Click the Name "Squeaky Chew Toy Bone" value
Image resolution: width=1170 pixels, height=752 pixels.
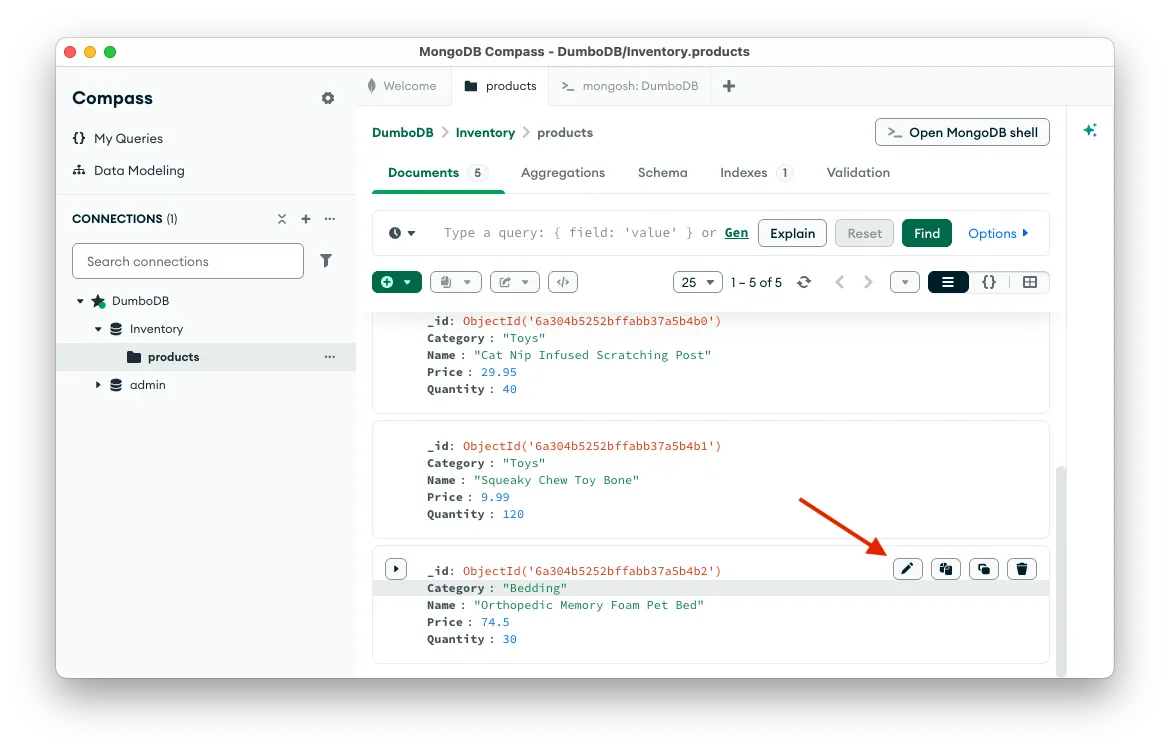tap(557, 480)
